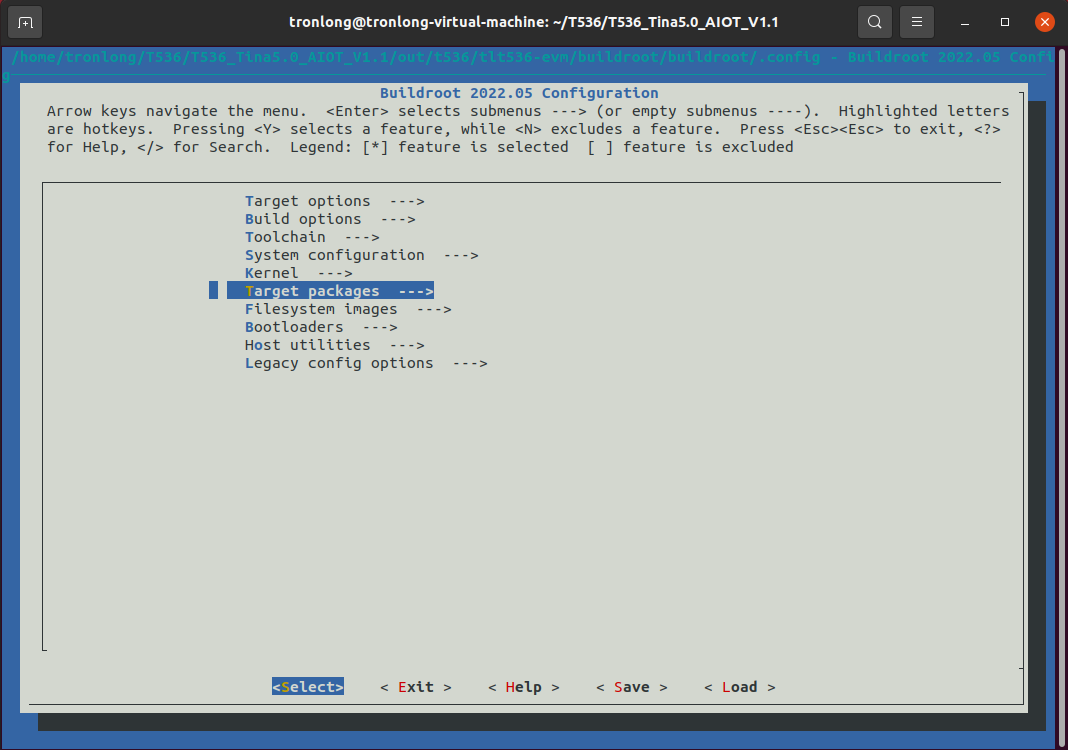
Task: Click the terminal search icon
Action: coord(875,22)
